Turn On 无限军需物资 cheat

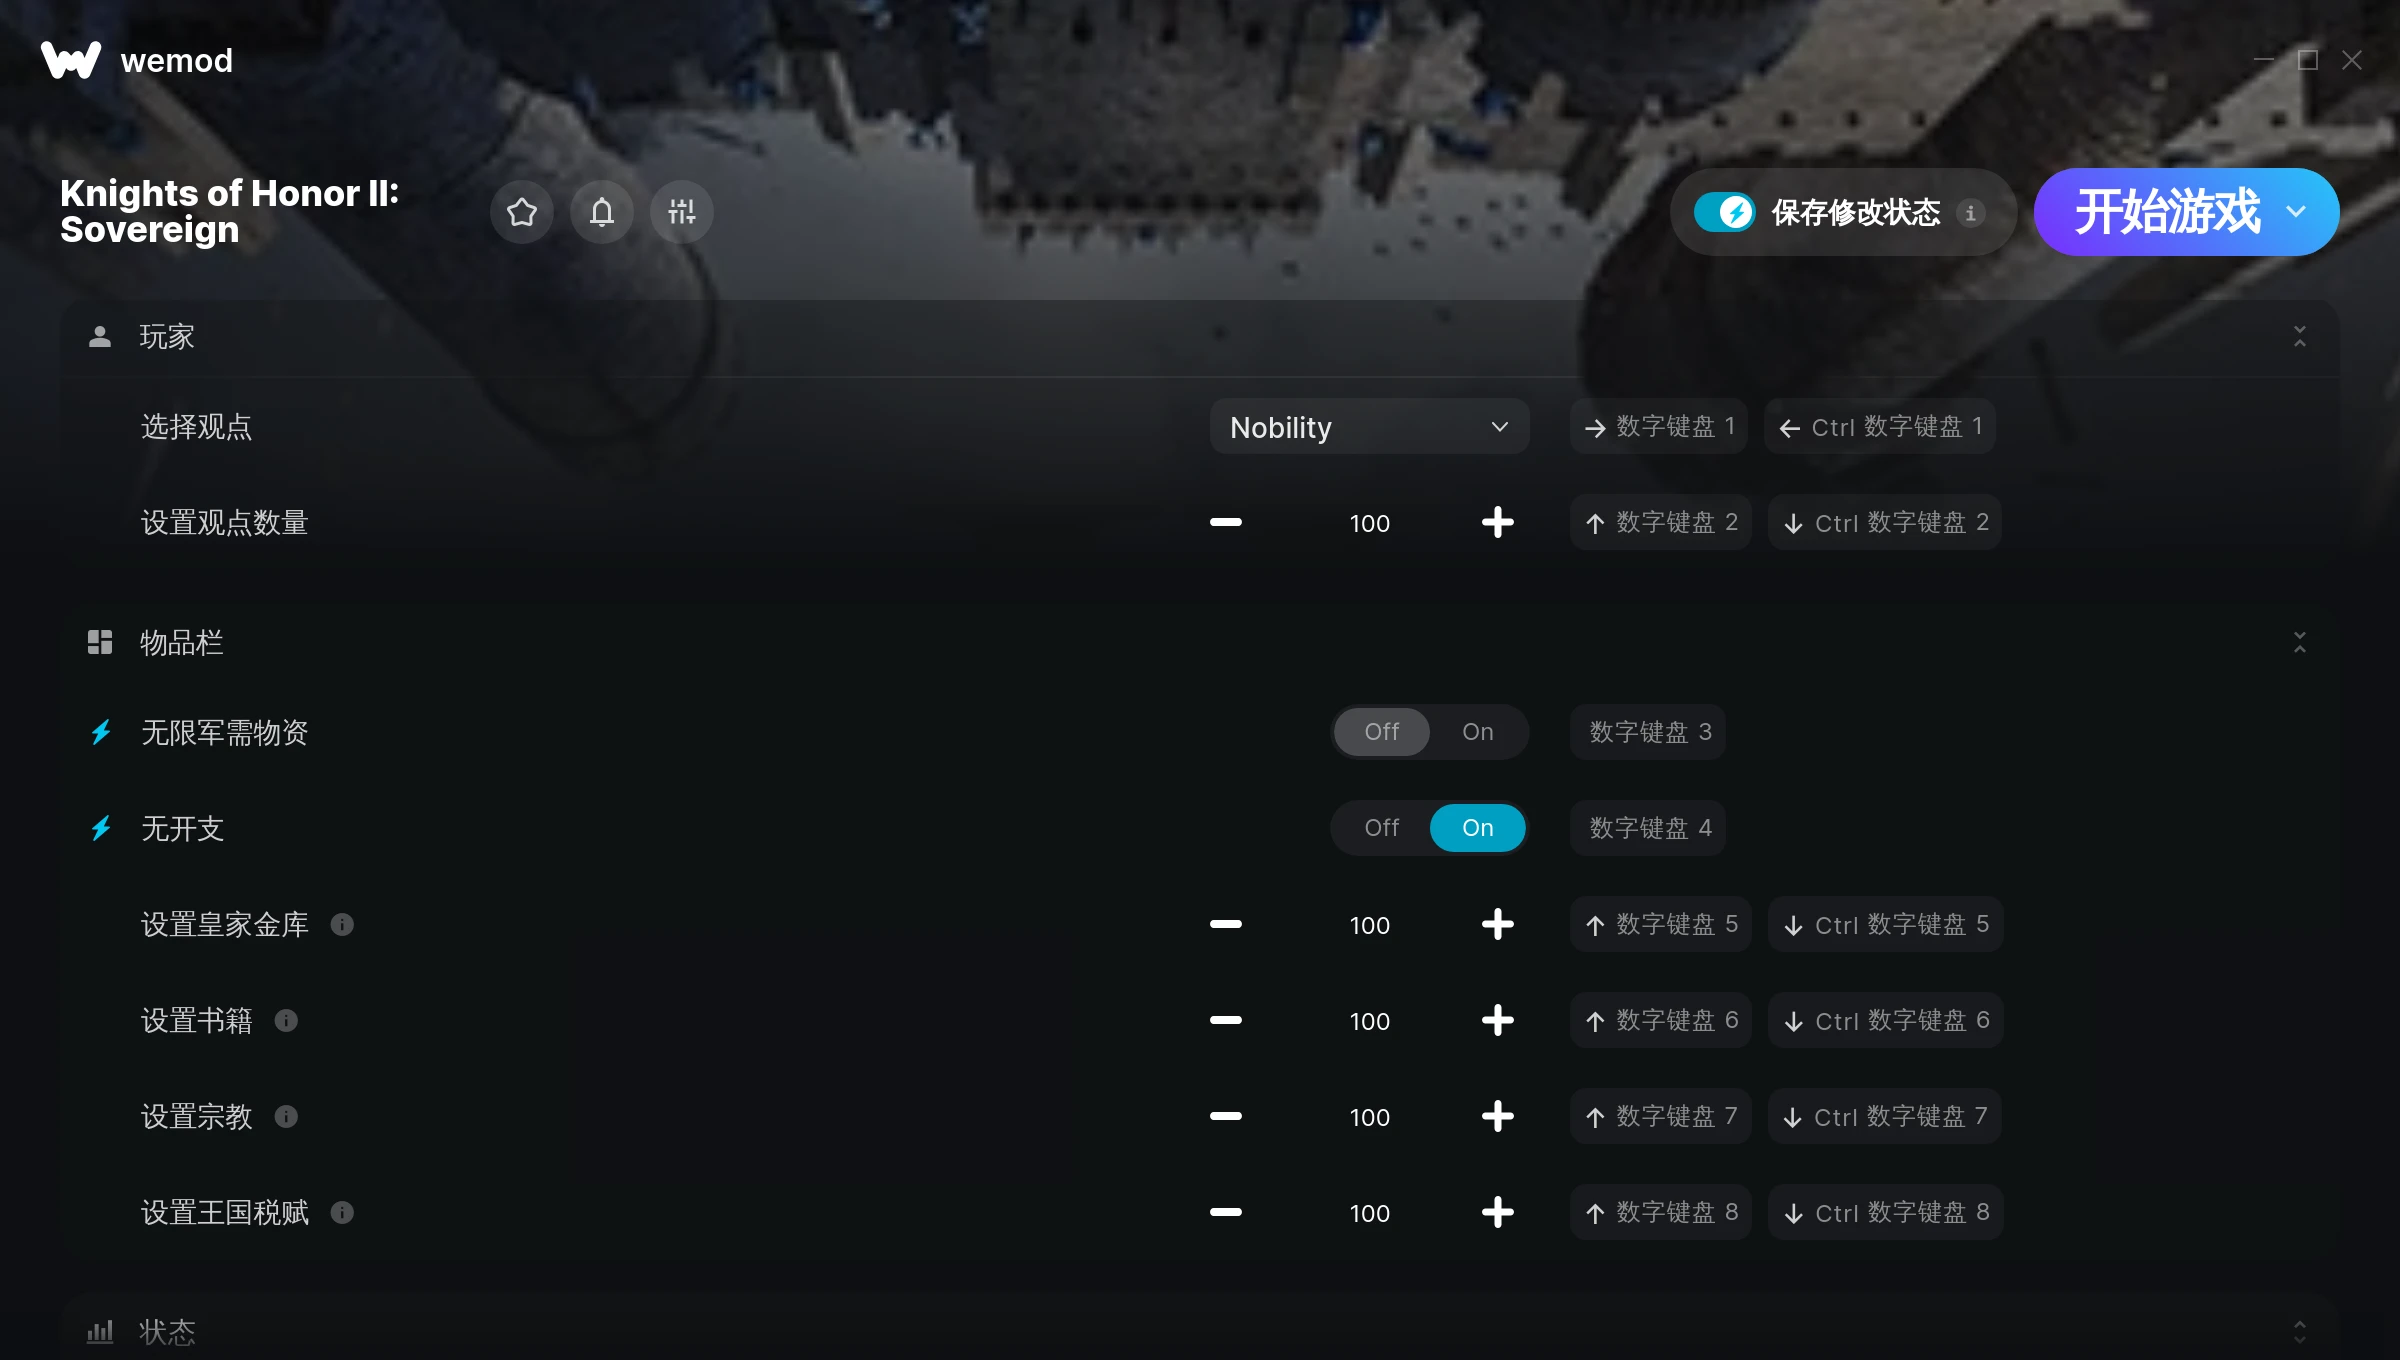click(x=1478, y=732)
